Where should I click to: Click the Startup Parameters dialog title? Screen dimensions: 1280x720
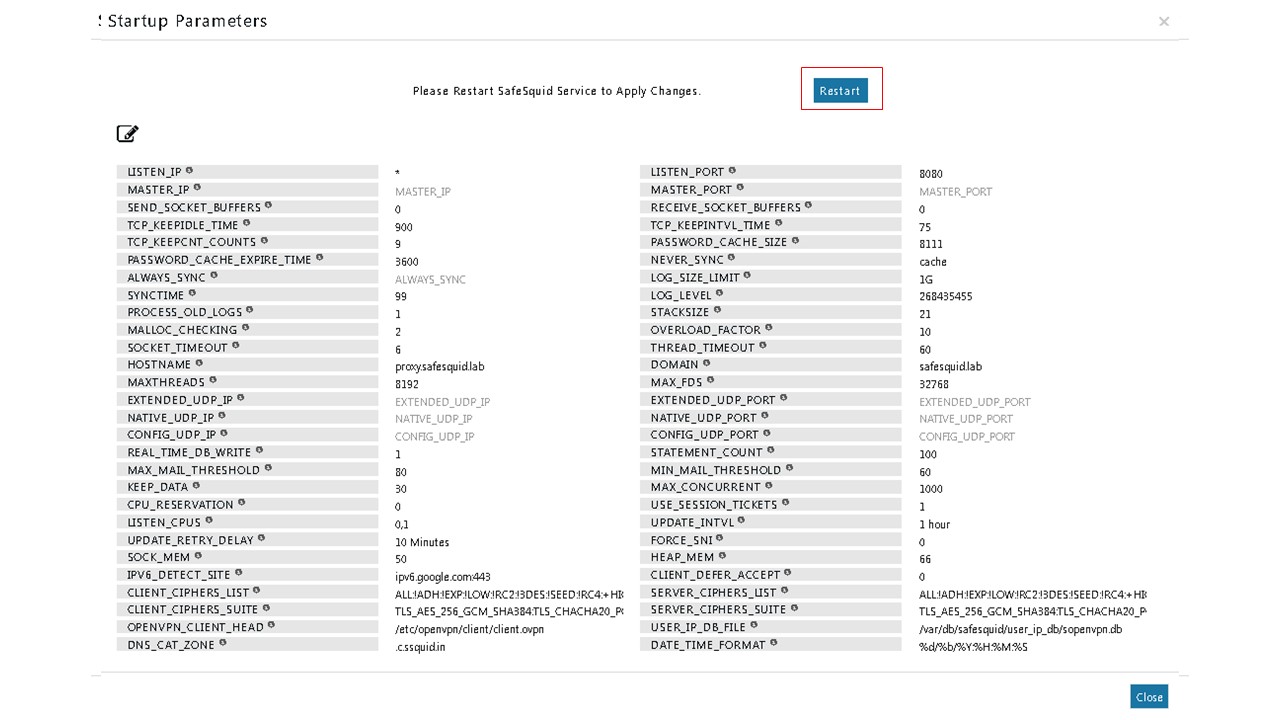click(187, 21)
